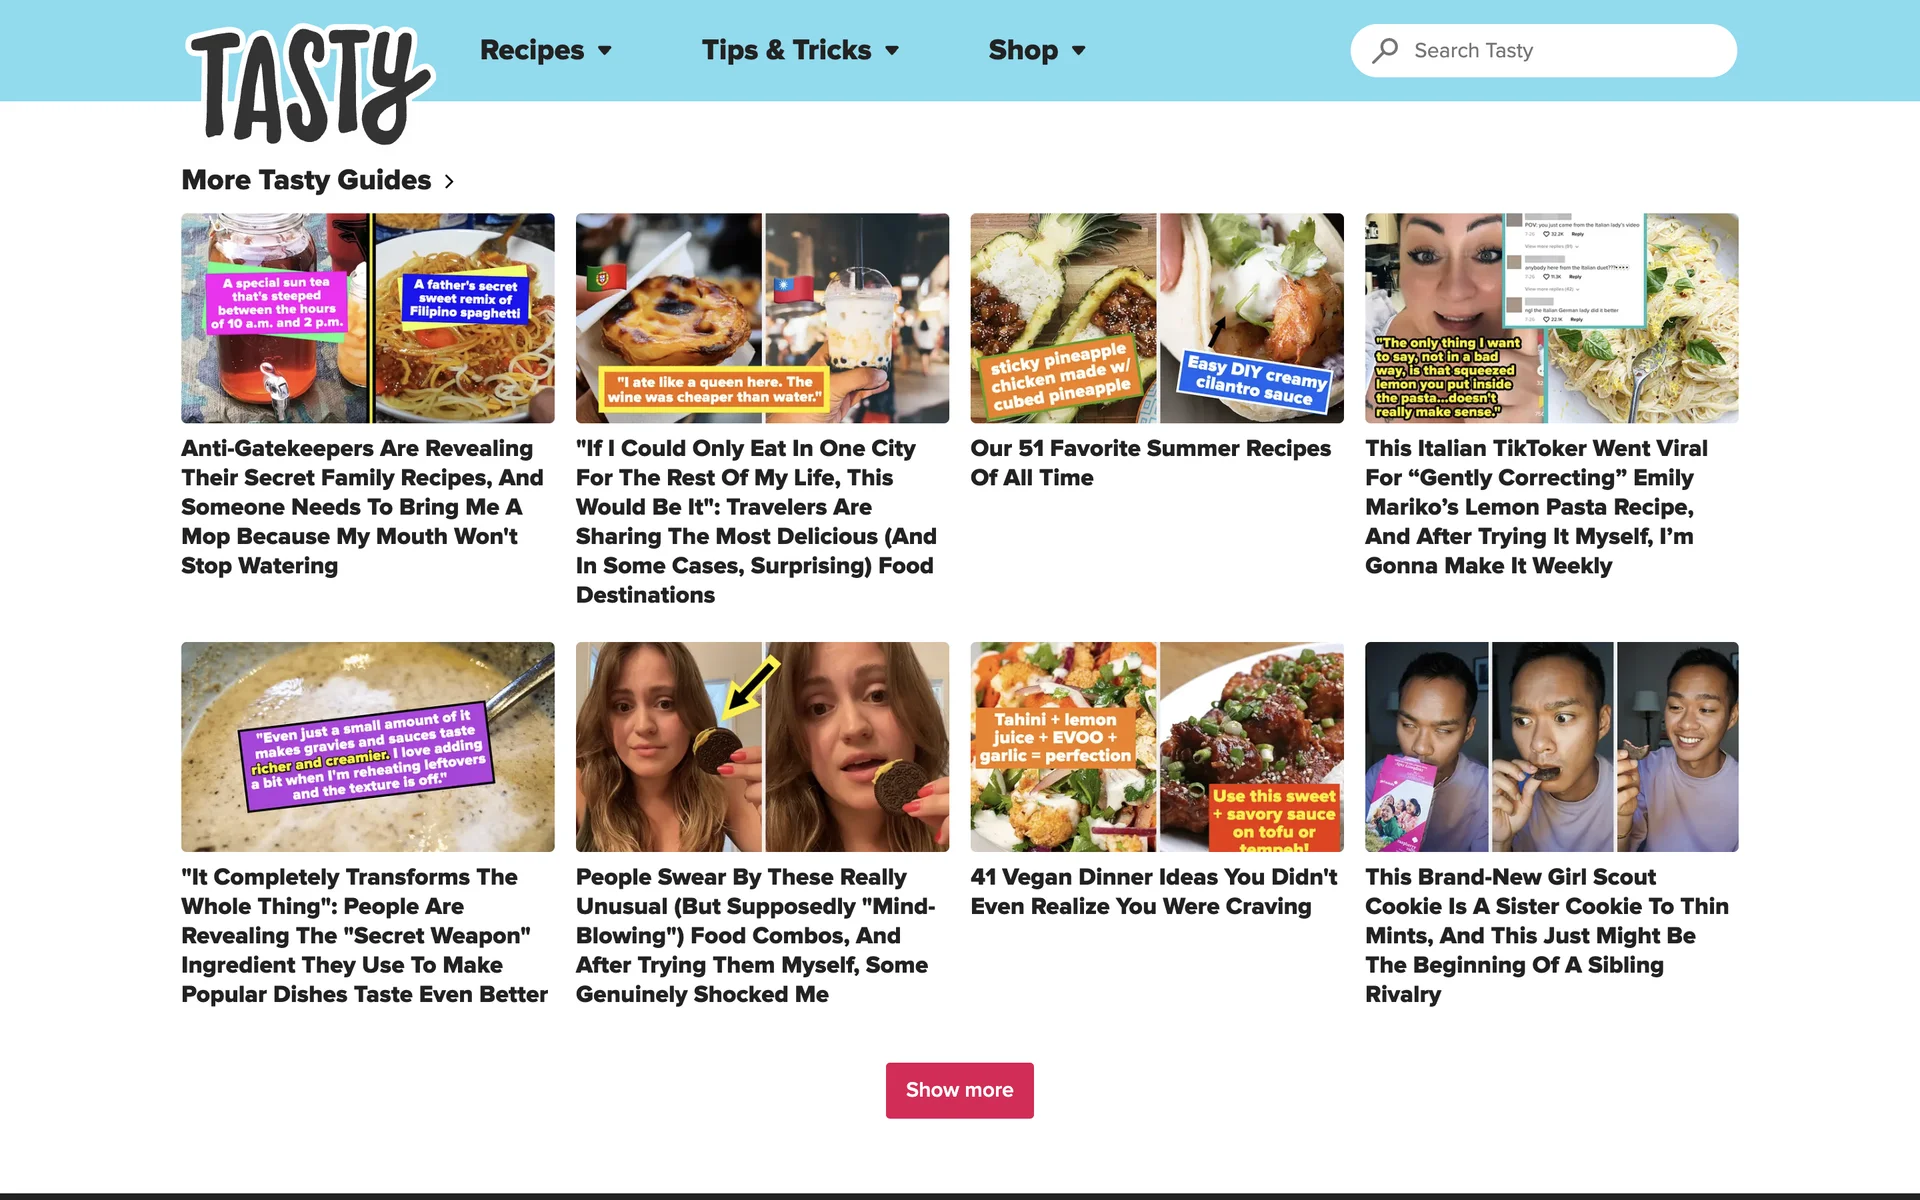This screenshot has width=1920, height=1200.
Task: Open the lemon pasta TikToker thumbnail
Action: pyautogui.click(x=1552, y=318)
